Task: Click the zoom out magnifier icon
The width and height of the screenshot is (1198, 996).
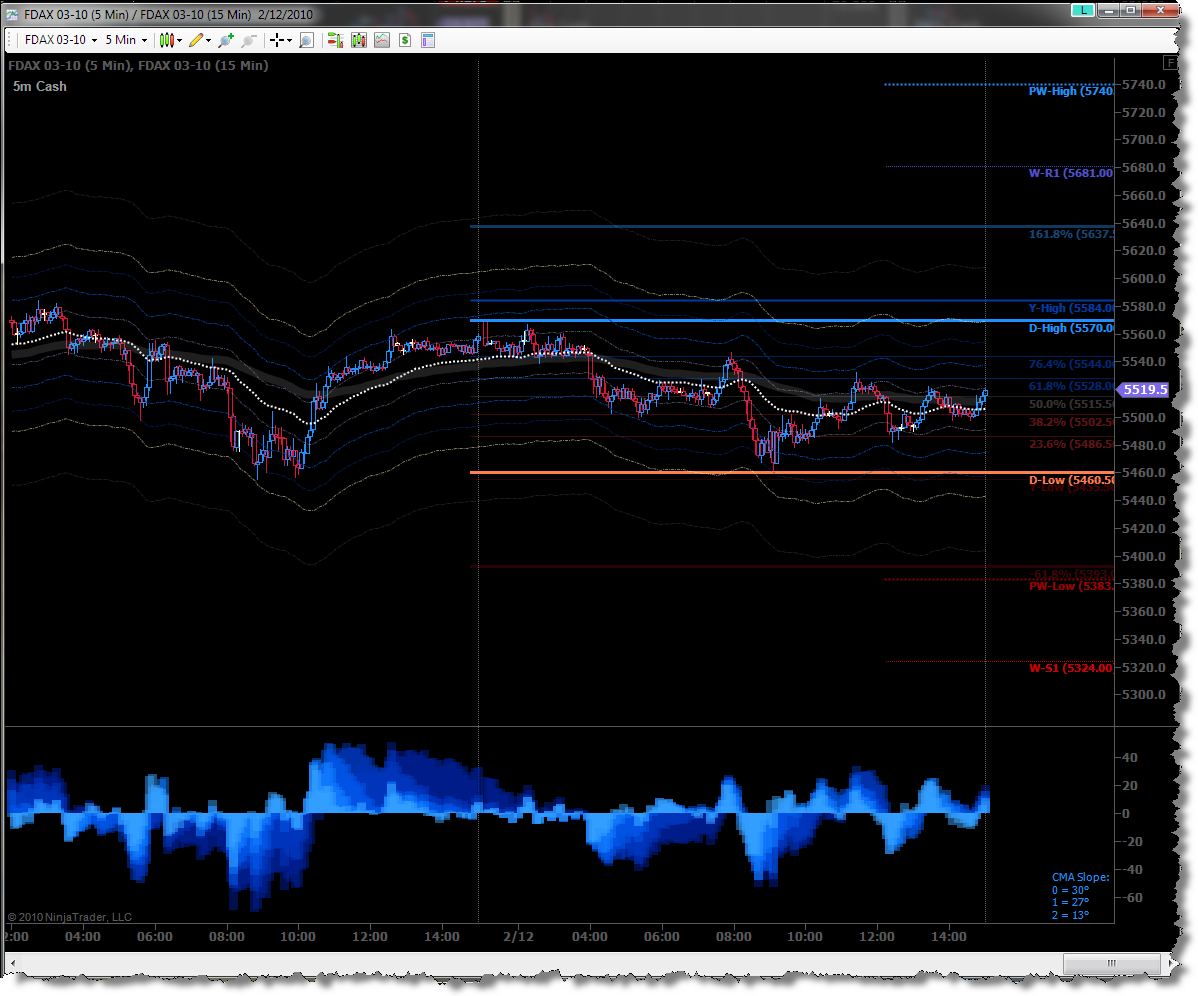Action: pos(248,40)
